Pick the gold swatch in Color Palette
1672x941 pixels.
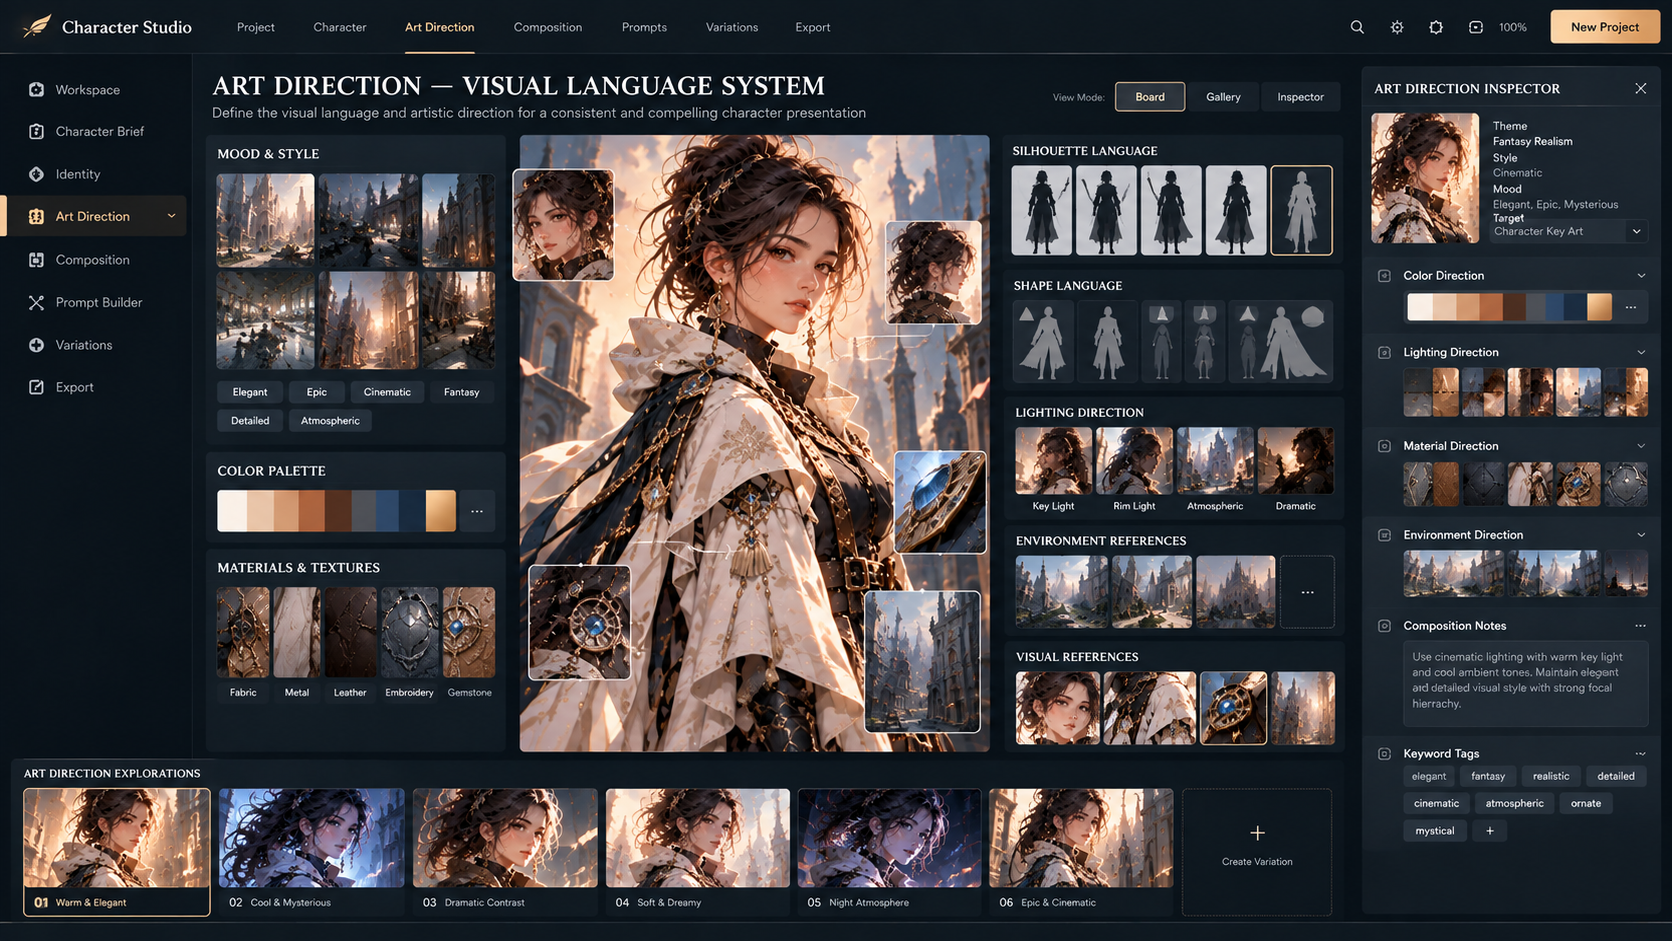440,511
